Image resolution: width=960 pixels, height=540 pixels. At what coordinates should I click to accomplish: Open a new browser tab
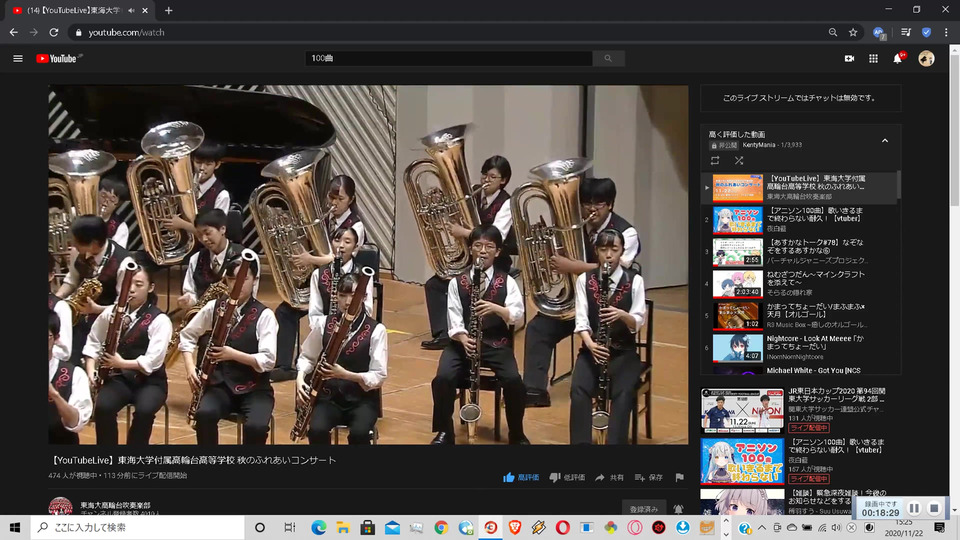168,10
